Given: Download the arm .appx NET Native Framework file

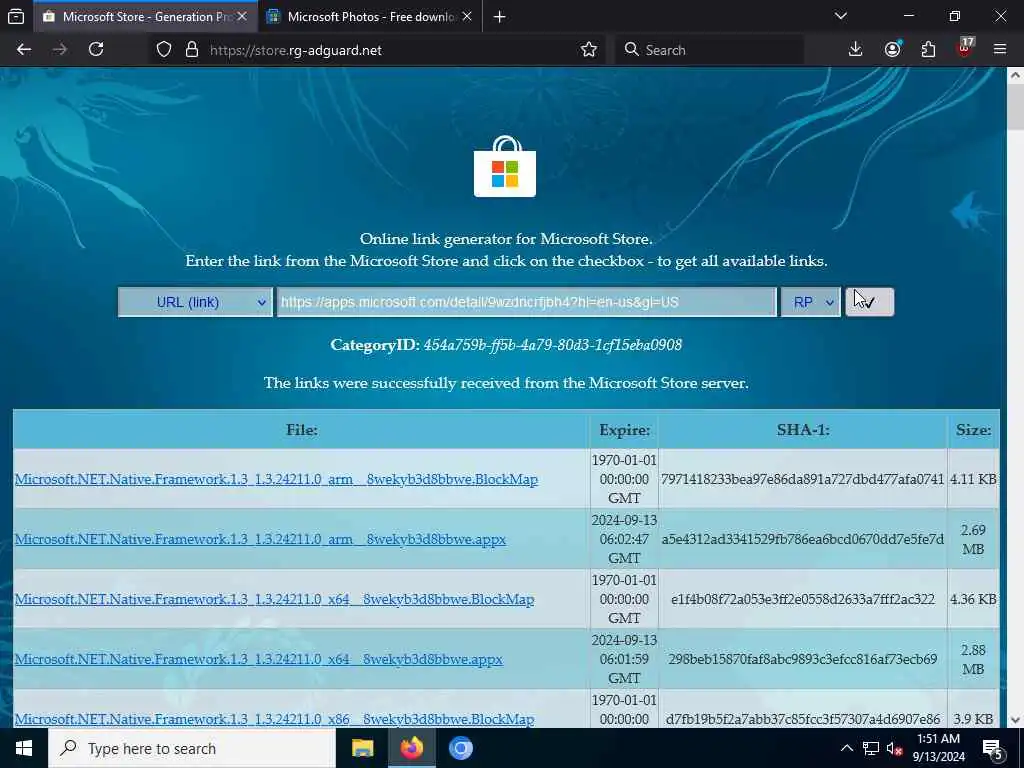Looking at the screenshot, I should click(x=261, y=539).
